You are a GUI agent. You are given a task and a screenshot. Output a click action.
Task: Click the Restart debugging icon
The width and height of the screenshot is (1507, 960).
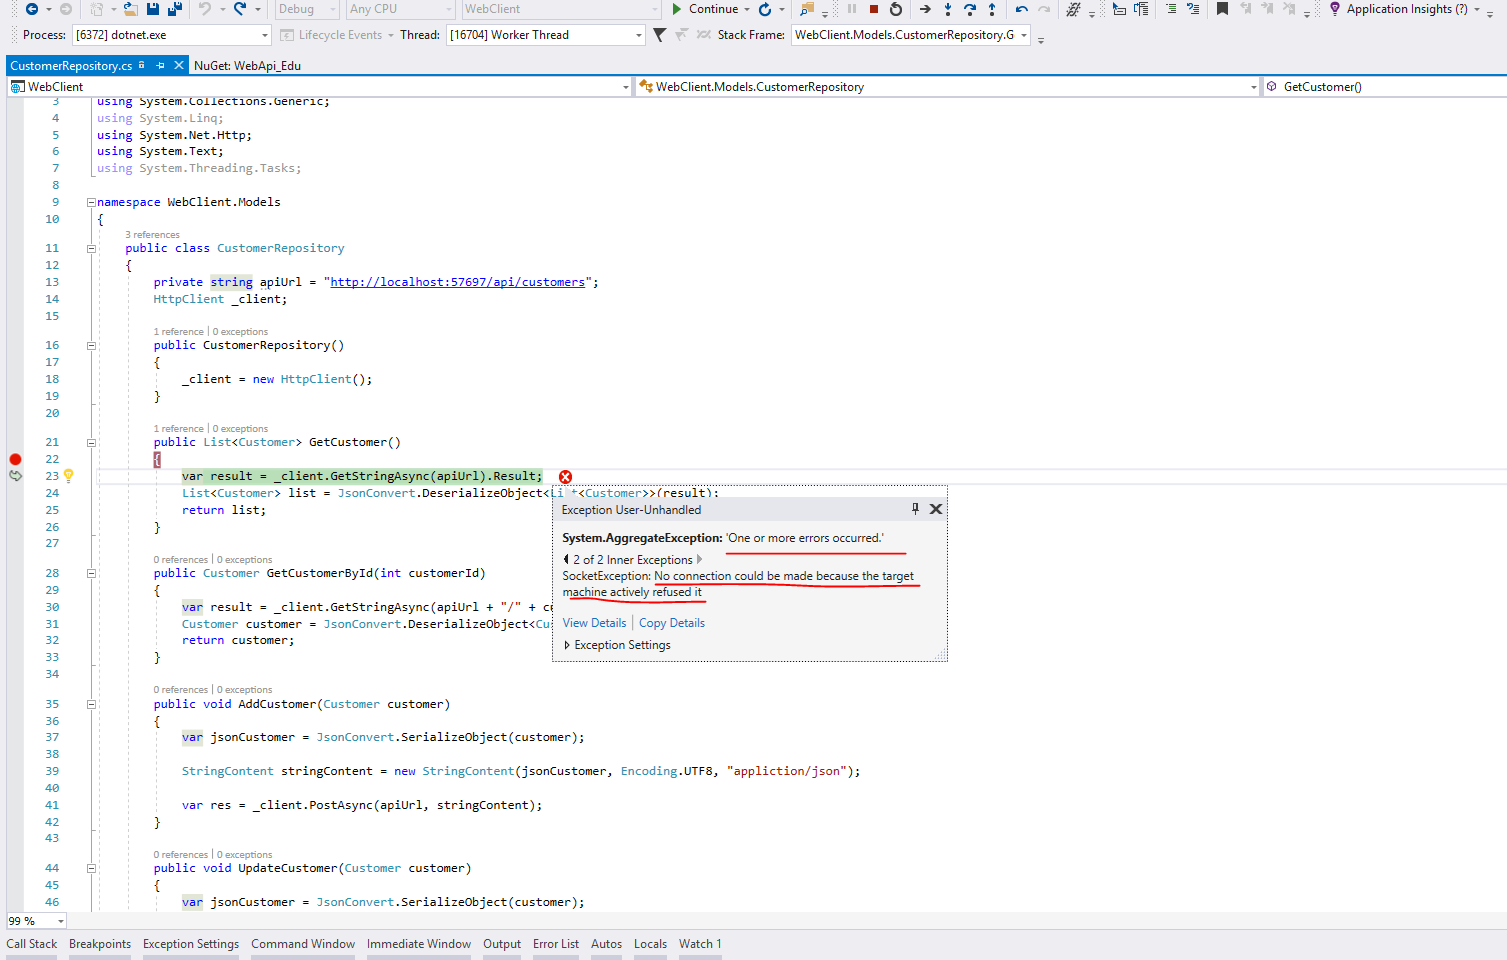(x=896, y=9)
